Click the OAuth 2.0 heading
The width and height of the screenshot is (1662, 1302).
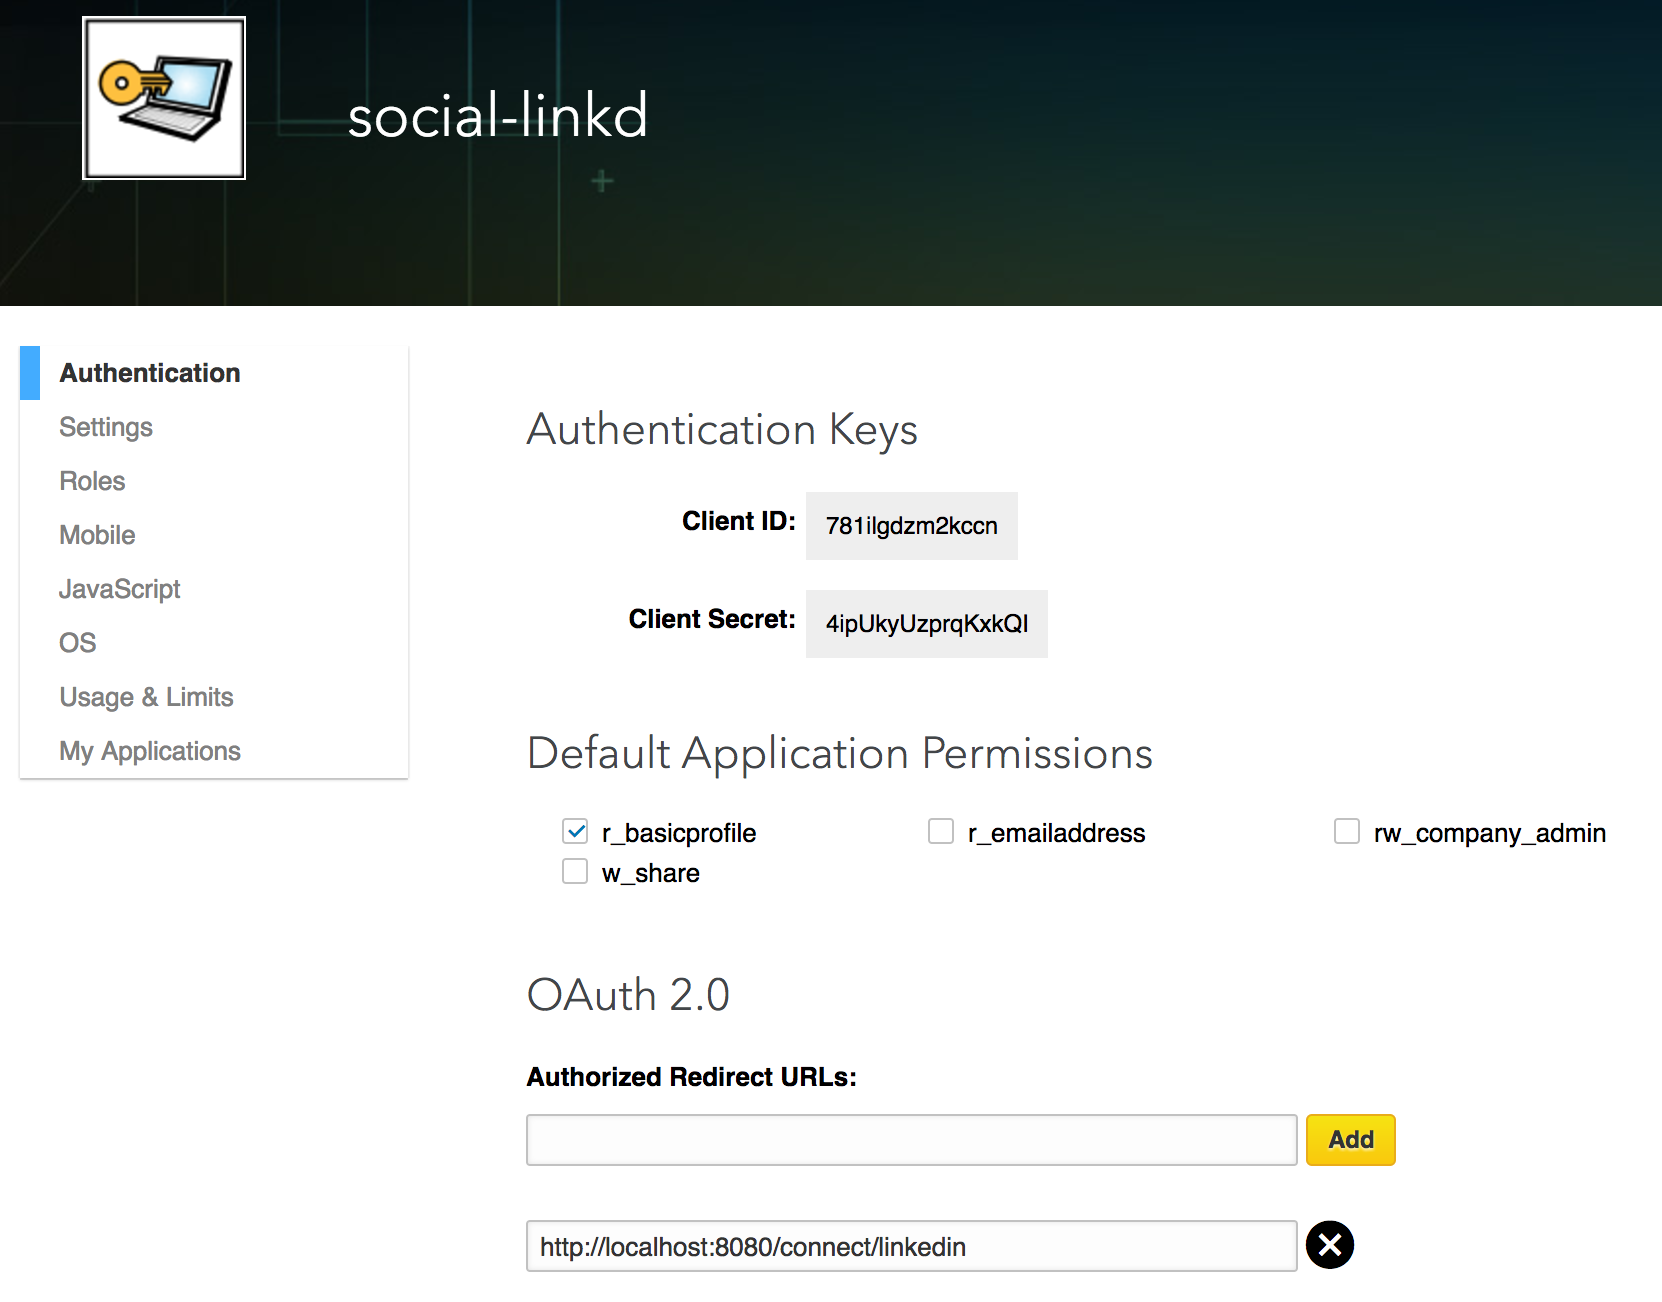(628, 995)
